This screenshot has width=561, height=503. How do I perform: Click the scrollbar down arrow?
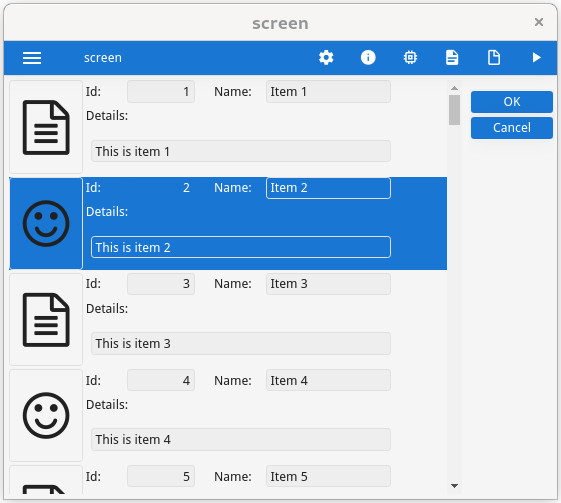pos(454,486)
